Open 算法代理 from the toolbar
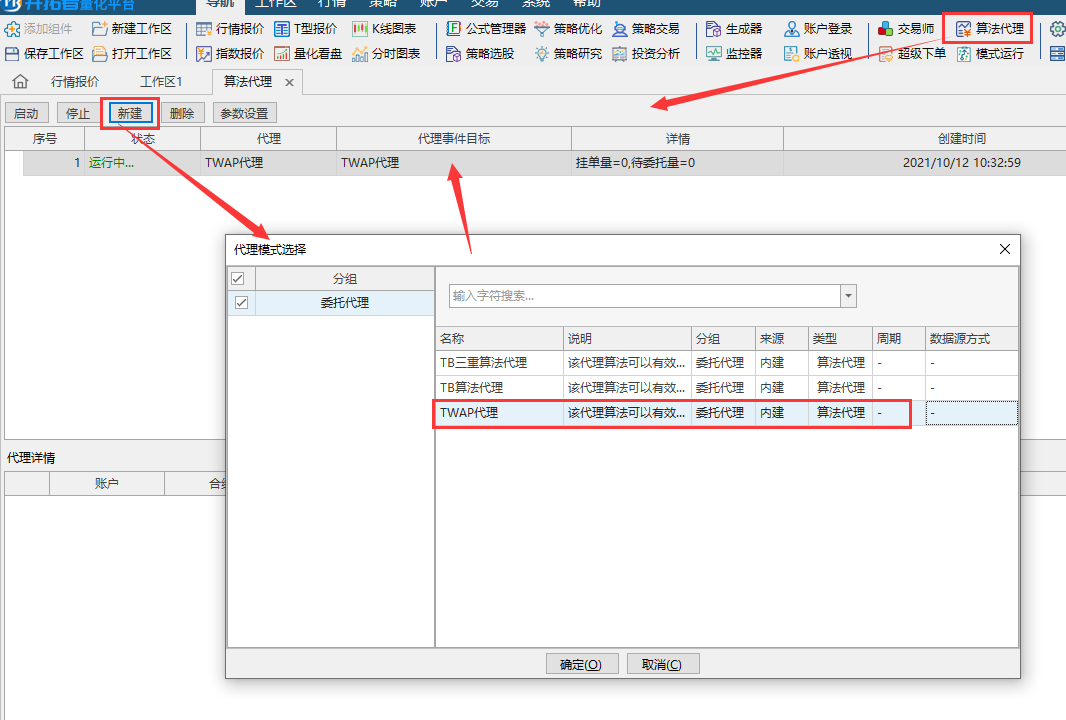This screenshot has height=720, width=1066. (x=989, y=29)
